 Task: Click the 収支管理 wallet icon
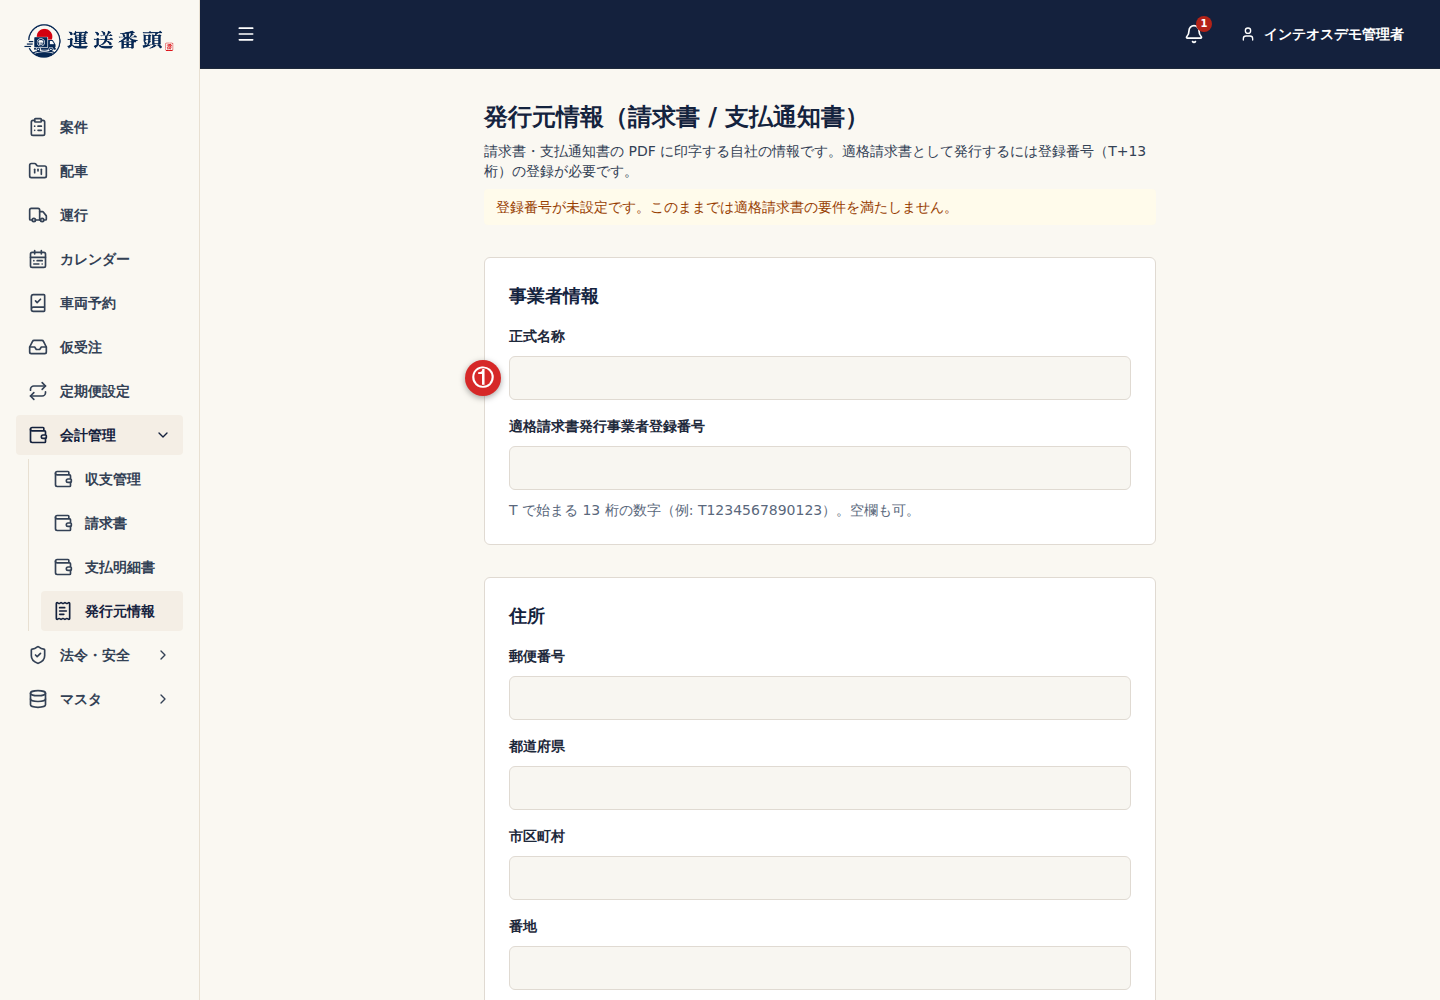click(x=63, y=479)
